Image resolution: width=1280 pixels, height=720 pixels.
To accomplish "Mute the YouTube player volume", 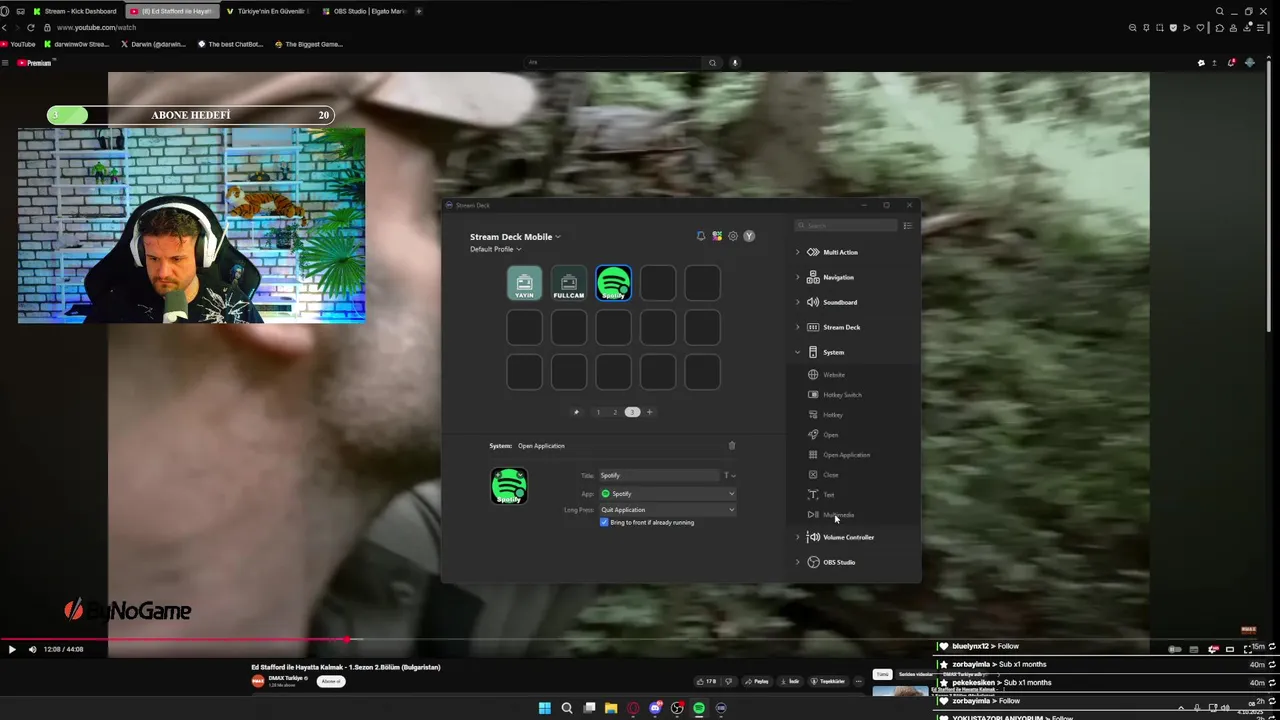I will tap(32, 649).
